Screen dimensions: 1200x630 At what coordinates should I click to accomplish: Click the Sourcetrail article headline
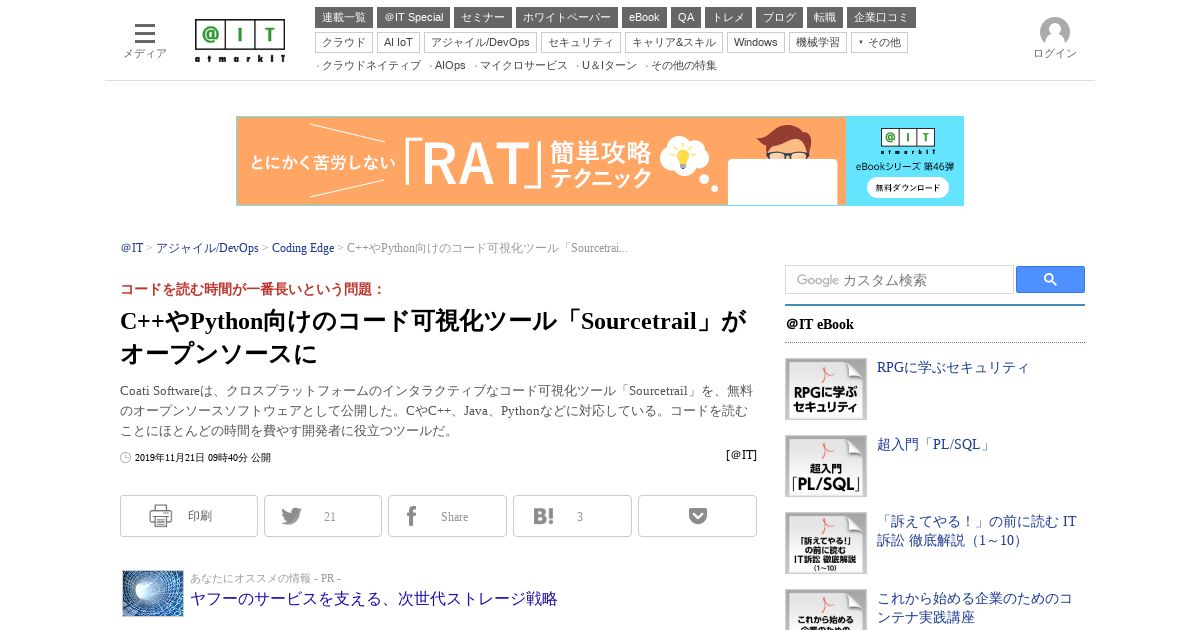[433, 337]
